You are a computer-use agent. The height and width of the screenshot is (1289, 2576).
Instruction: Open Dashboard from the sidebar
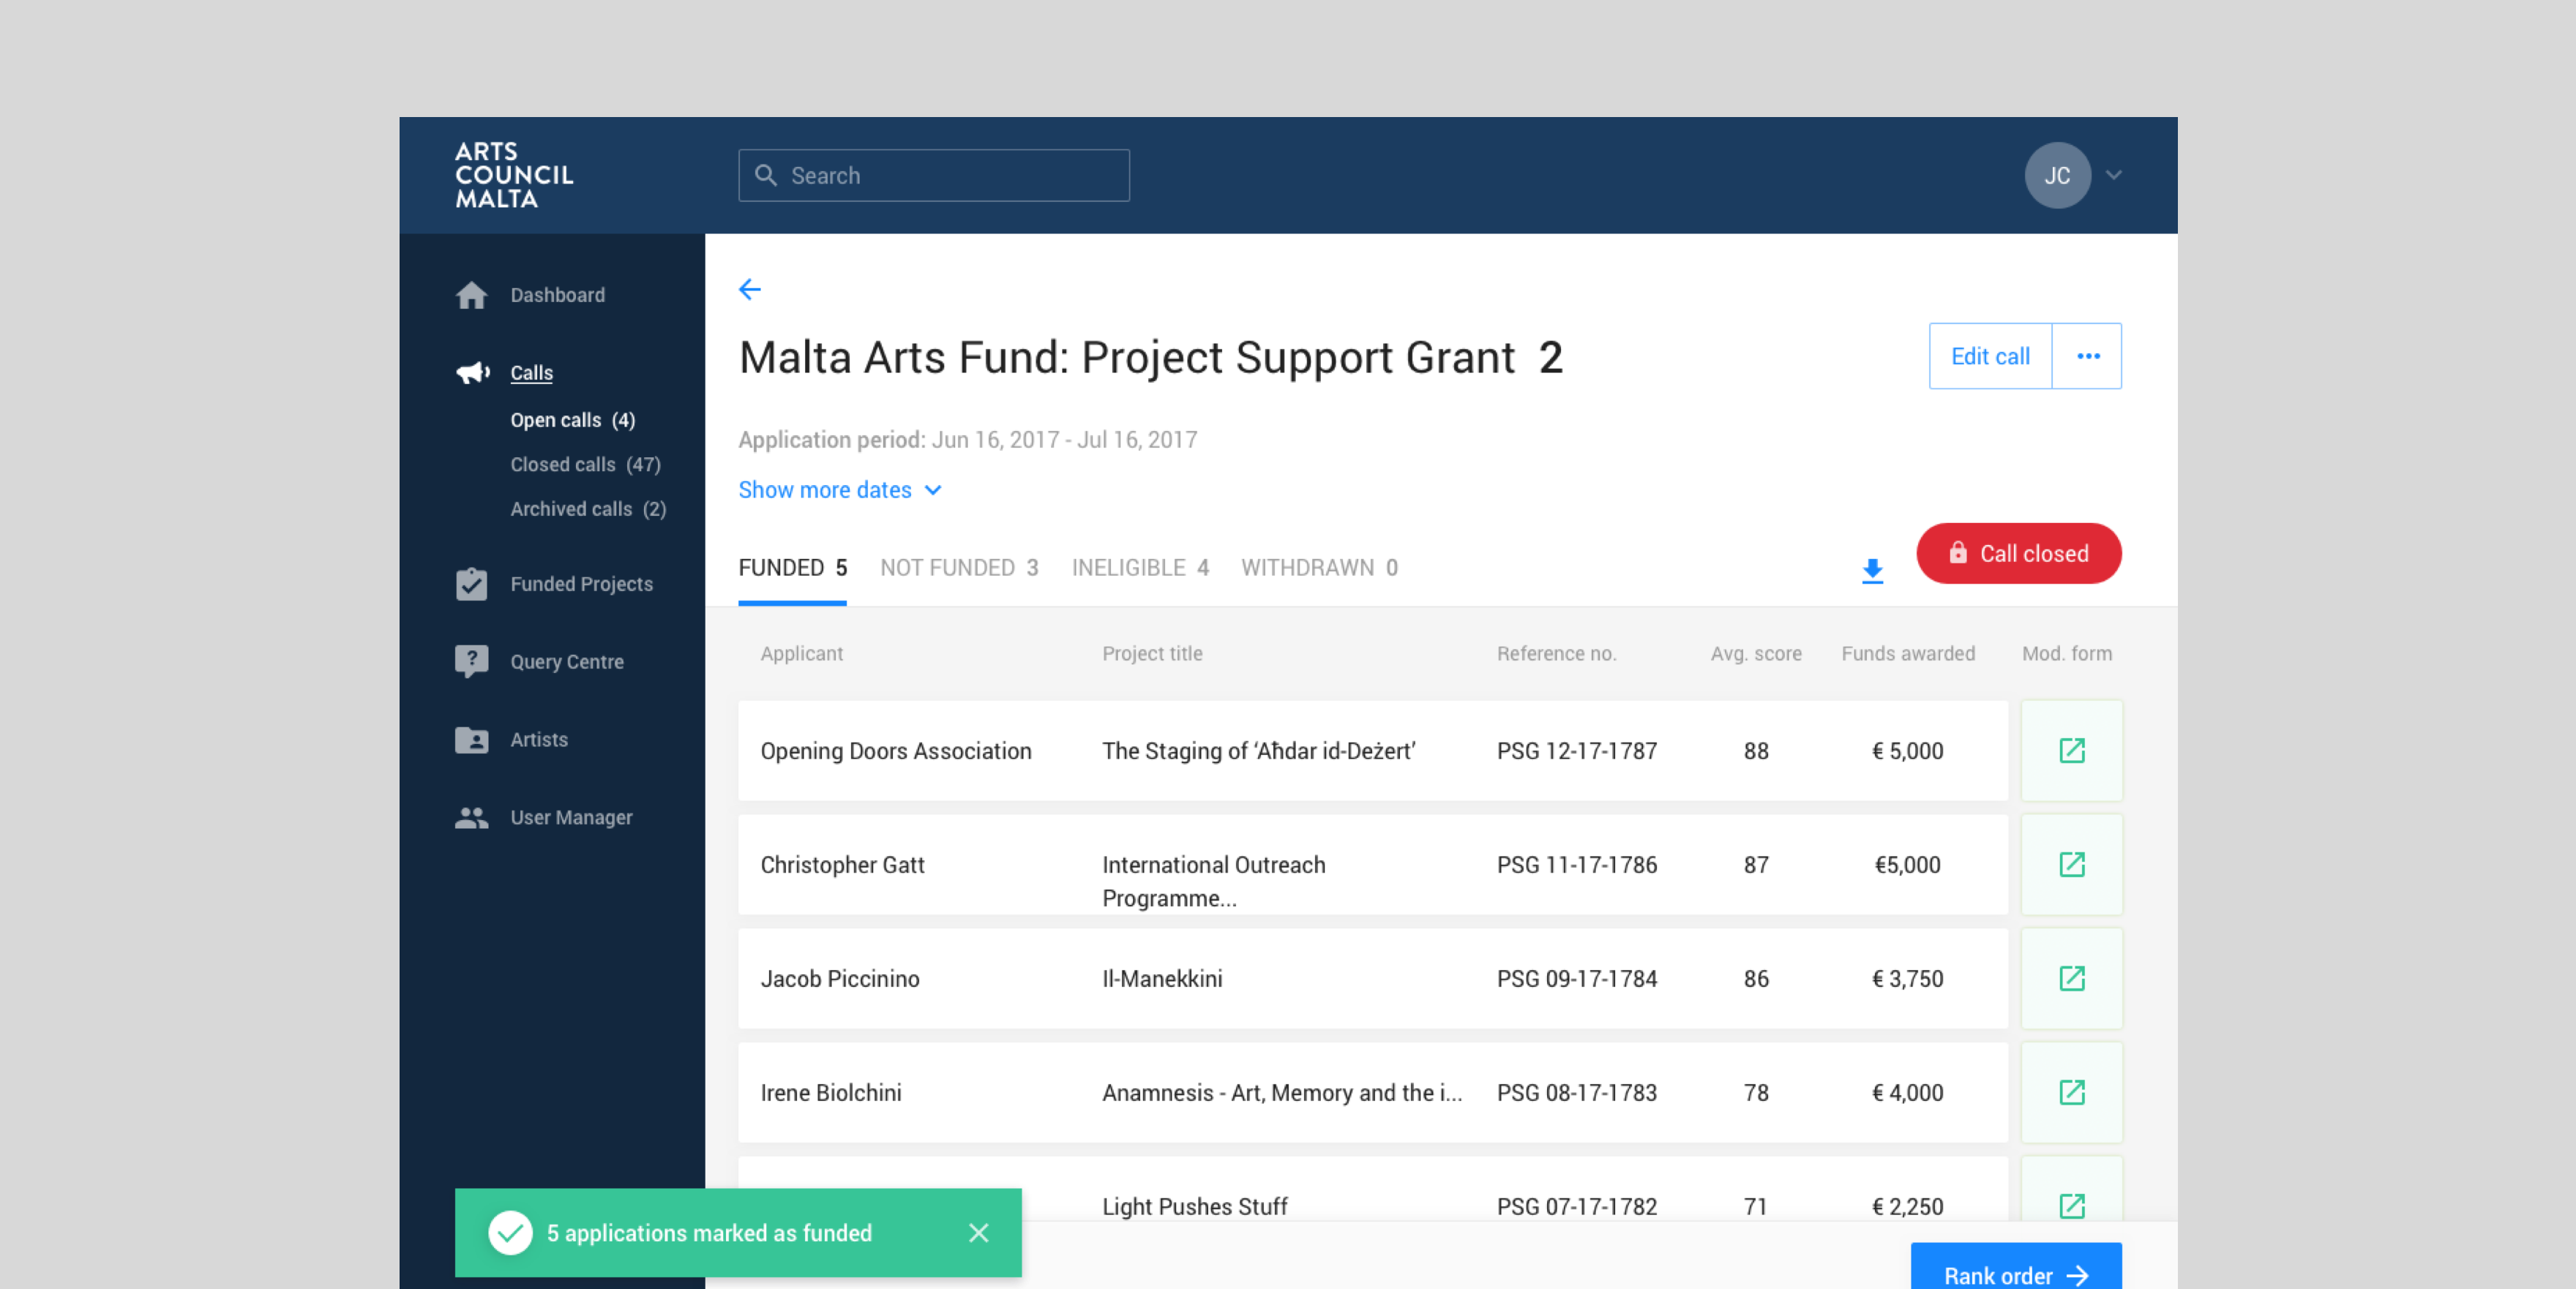click(x=557, y=295)
